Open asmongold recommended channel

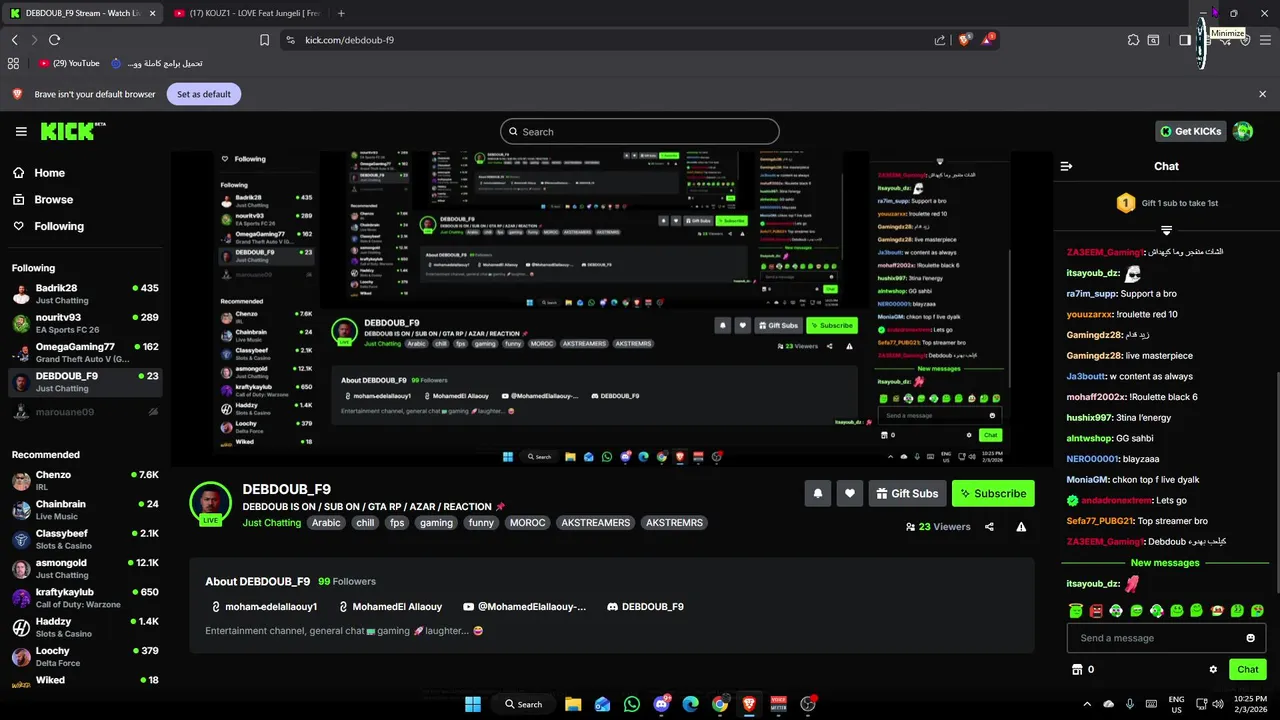click(x=85, y=569)
